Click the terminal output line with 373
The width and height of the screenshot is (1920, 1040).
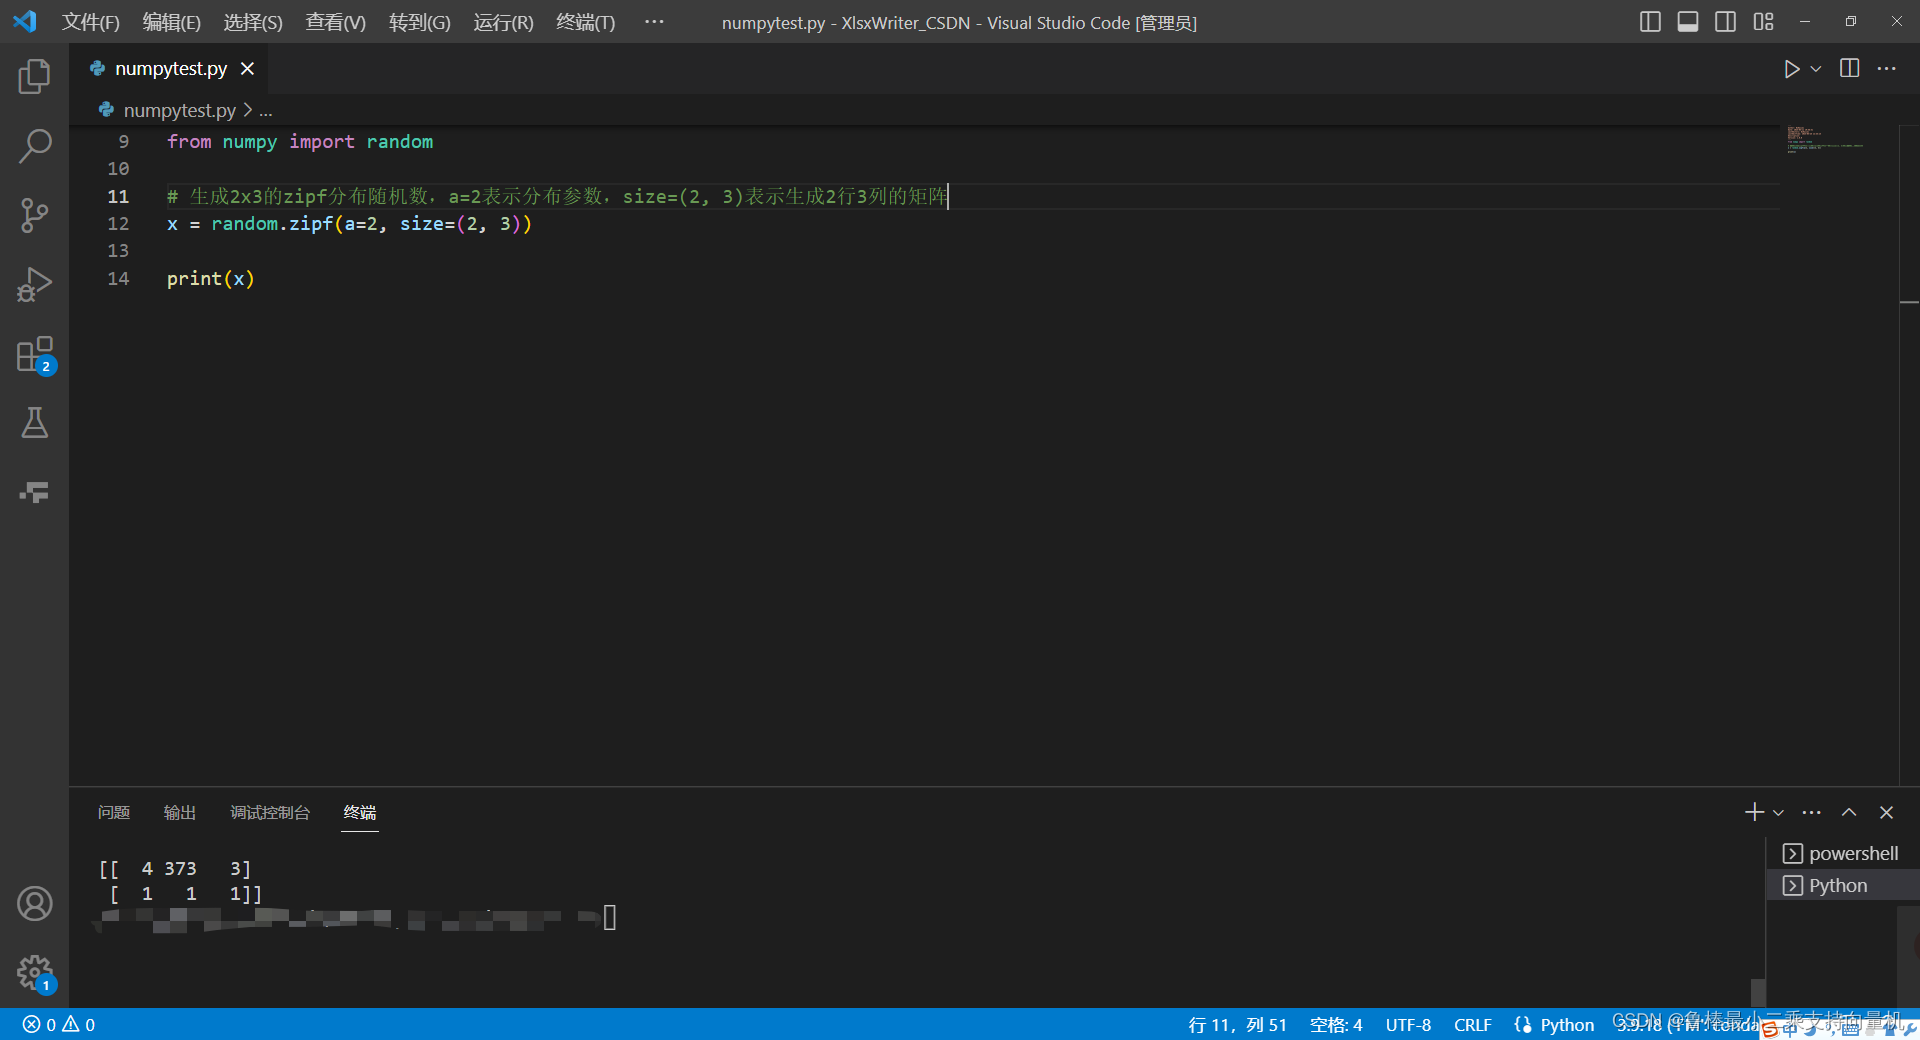(175, 869)
